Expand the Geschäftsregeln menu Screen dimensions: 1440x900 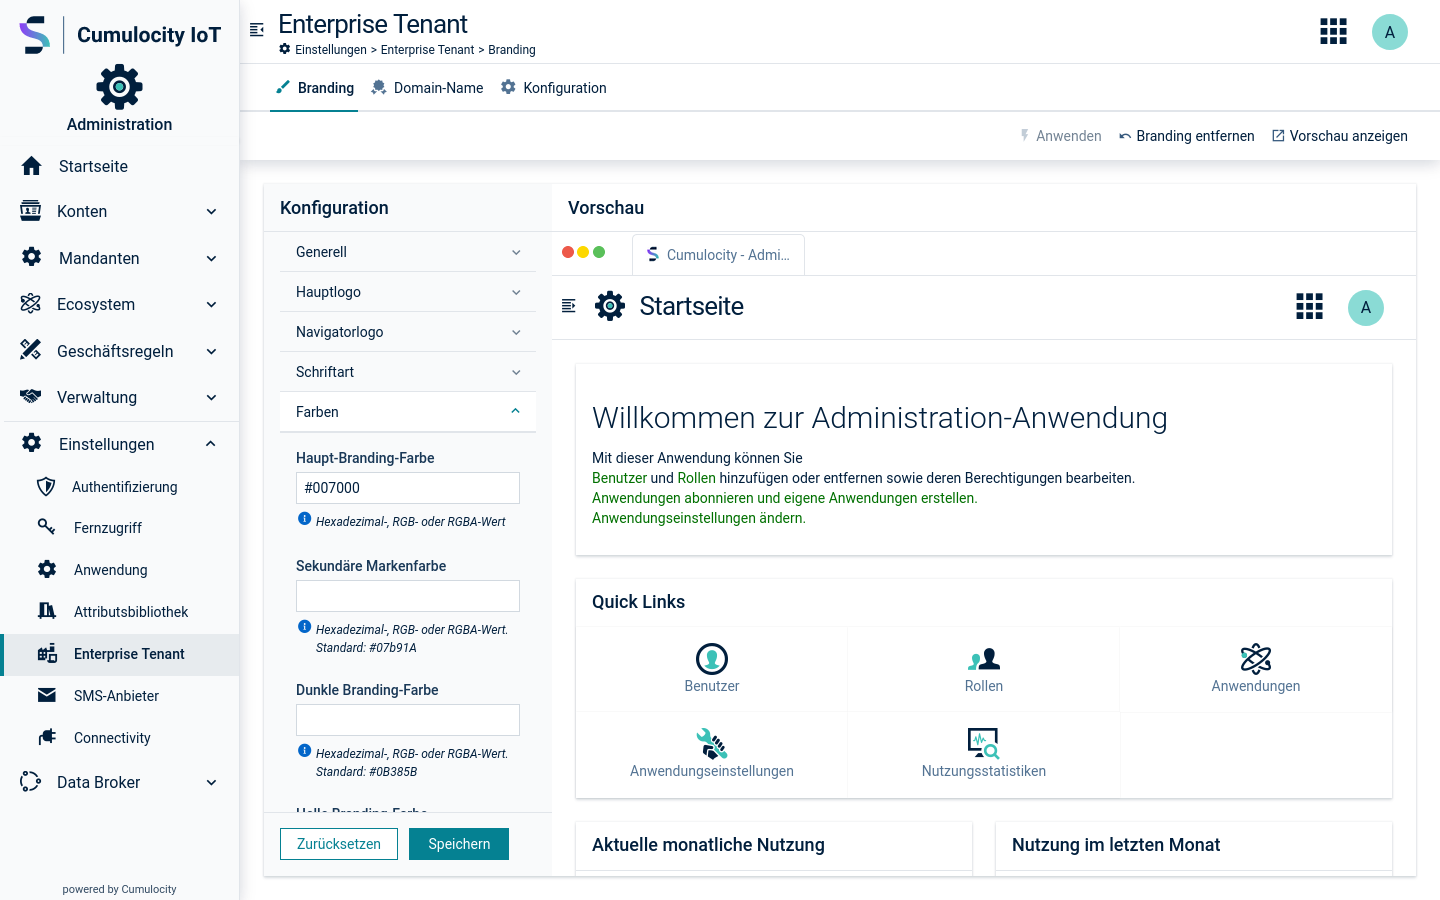pos(211,351)
